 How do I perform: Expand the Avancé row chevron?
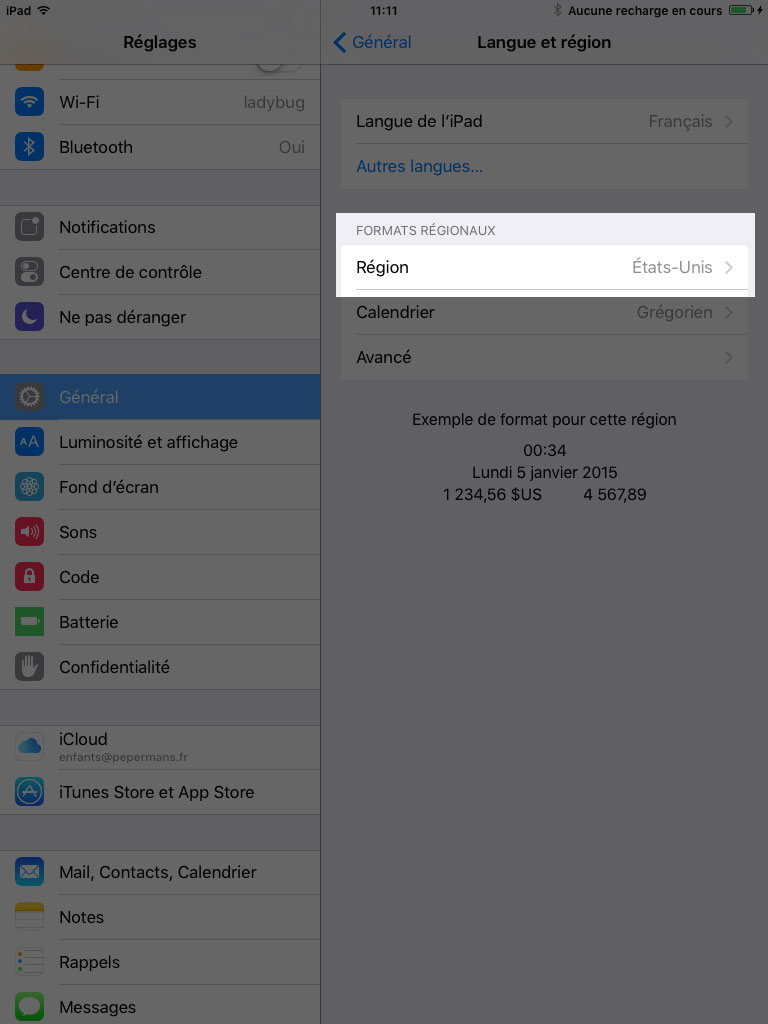point(729,357)
